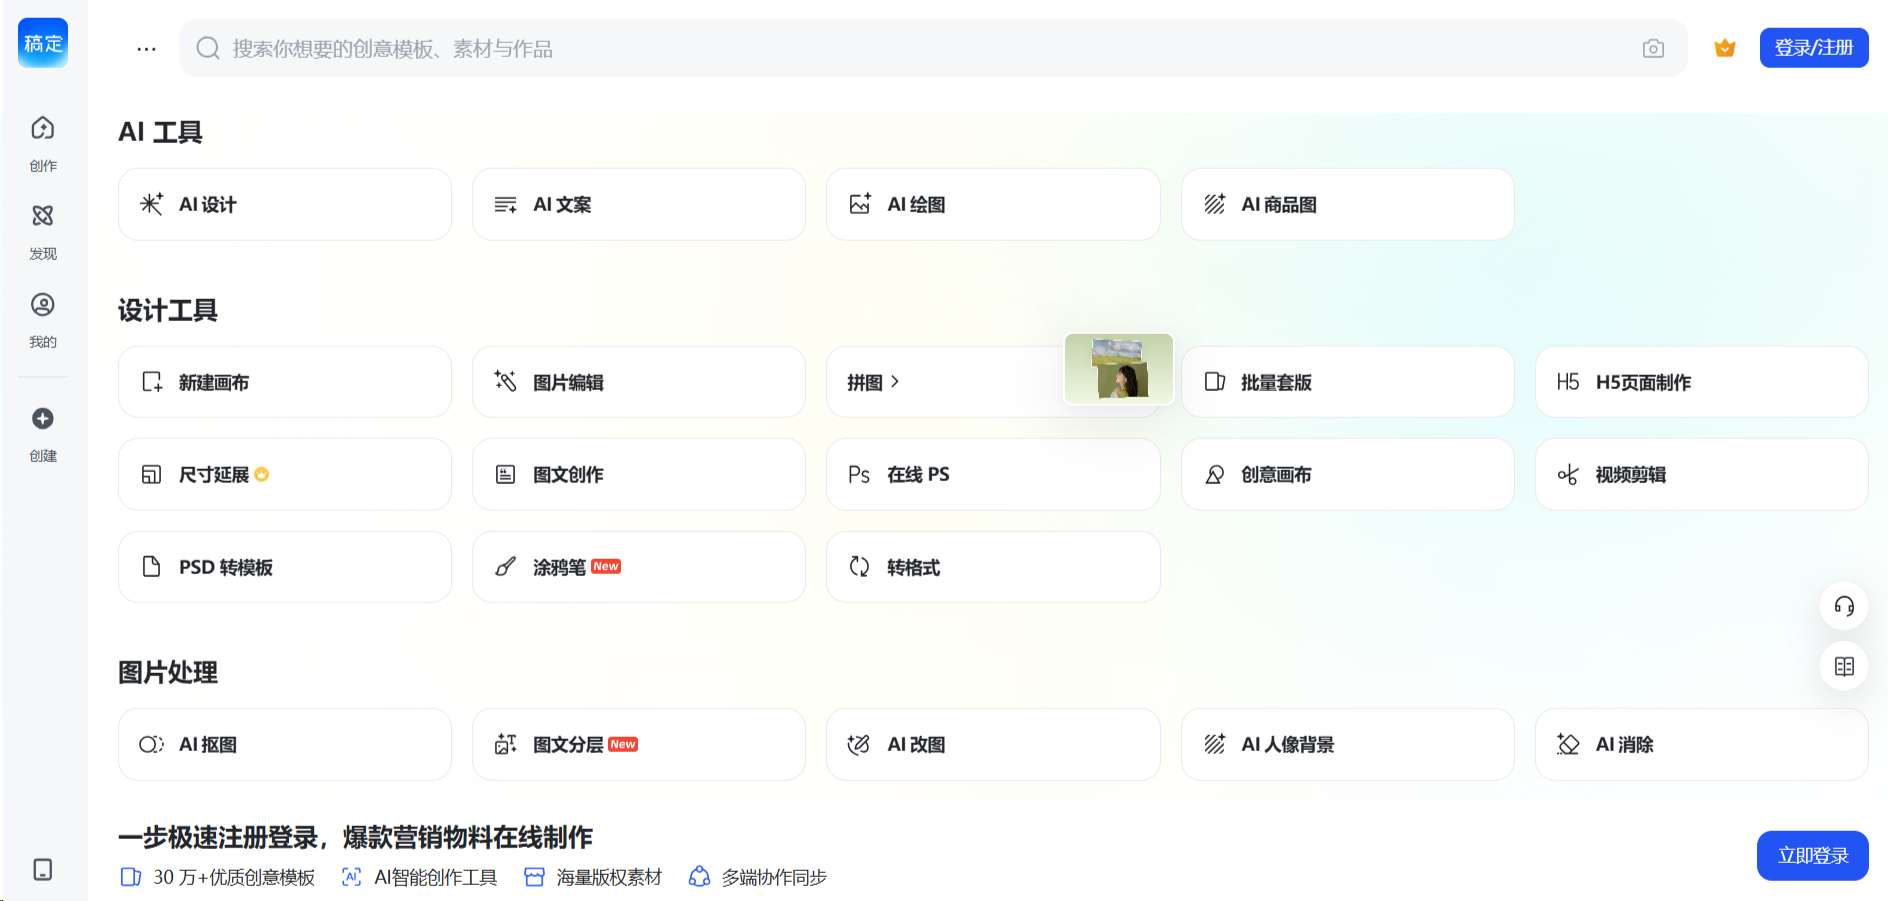Open the customer service headset icon

click(1844, 606)
